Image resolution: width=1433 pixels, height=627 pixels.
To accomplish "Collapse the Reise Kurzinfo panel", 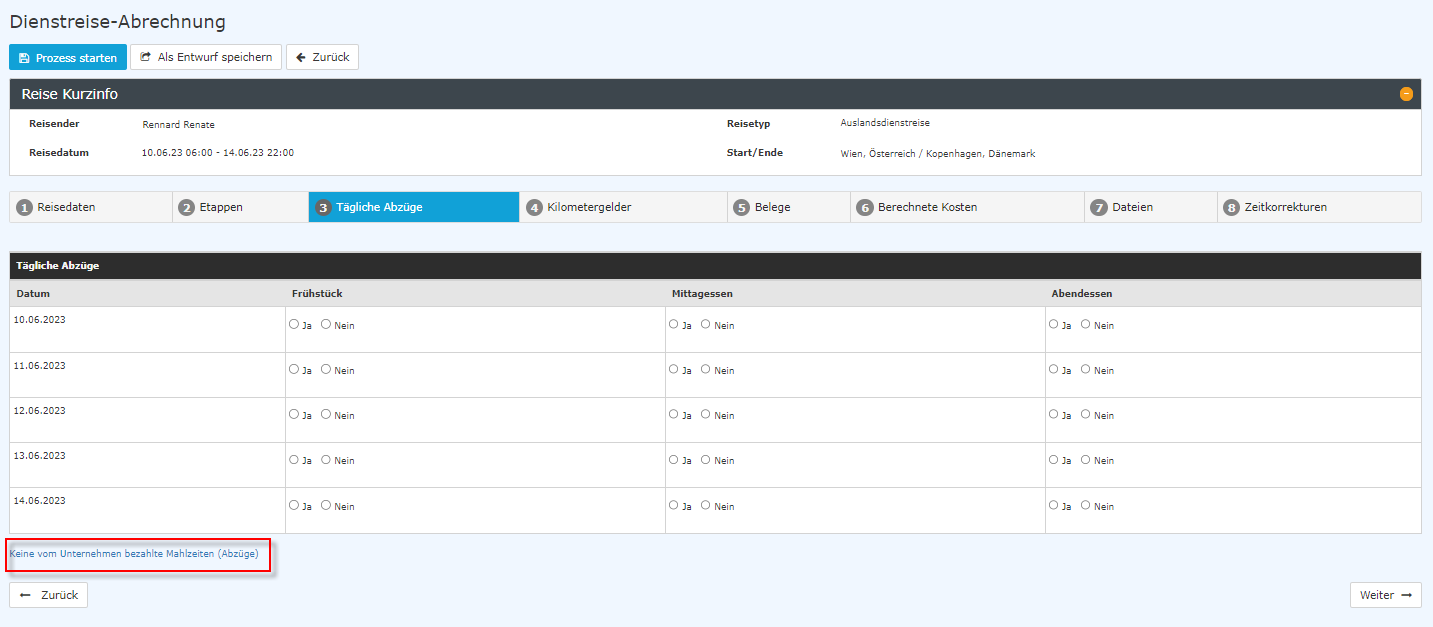I will [x=1406, y=94].
